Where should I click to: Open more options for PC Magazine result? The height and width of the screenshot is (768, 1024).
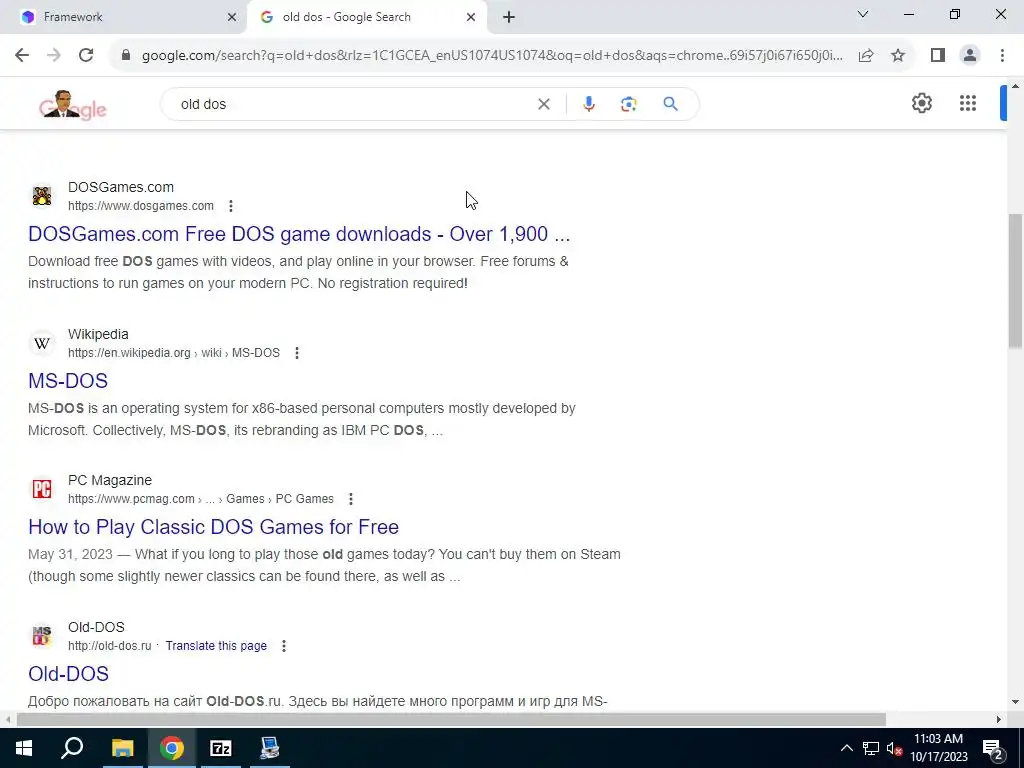click(x=351, y=500)
